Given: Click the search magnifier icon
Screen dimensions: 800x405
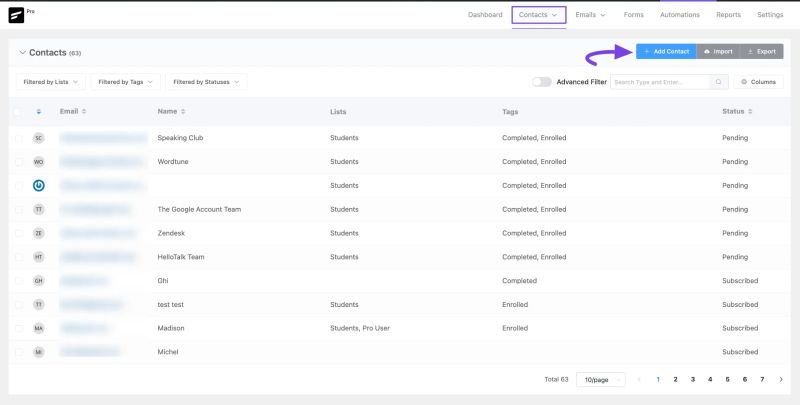Looking at the screenshot, I should [x=718, y=82].
